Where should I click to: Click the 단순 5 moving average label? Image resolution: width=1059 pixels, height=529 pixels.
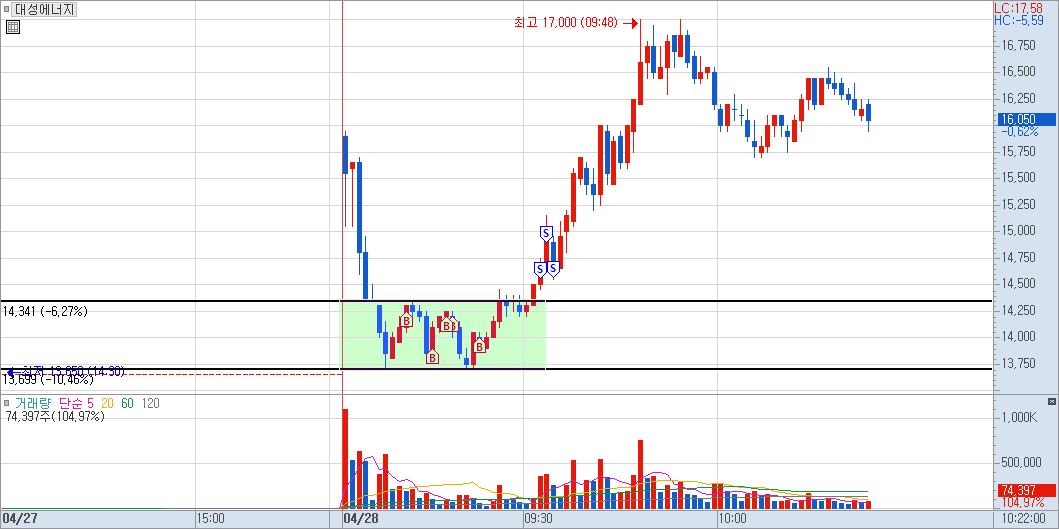point(76,404)
